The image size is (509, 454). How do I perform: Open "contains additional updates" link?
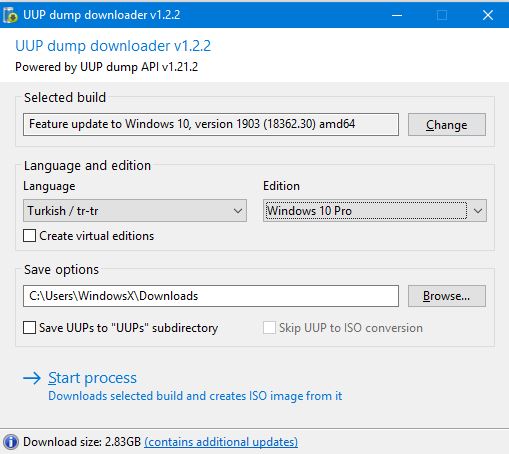(x=221, y=442)
